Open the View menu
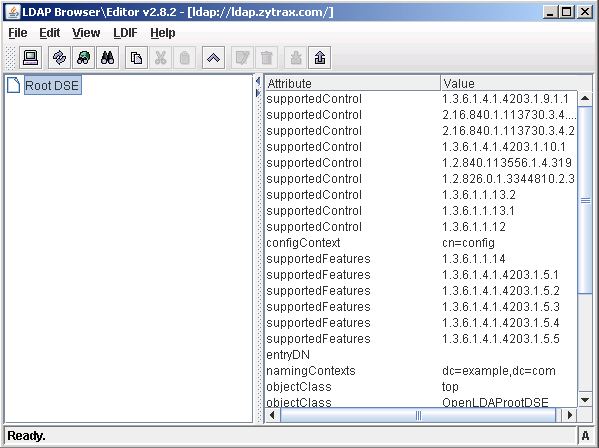Screen dimensions: 599x448 (86, 33)
